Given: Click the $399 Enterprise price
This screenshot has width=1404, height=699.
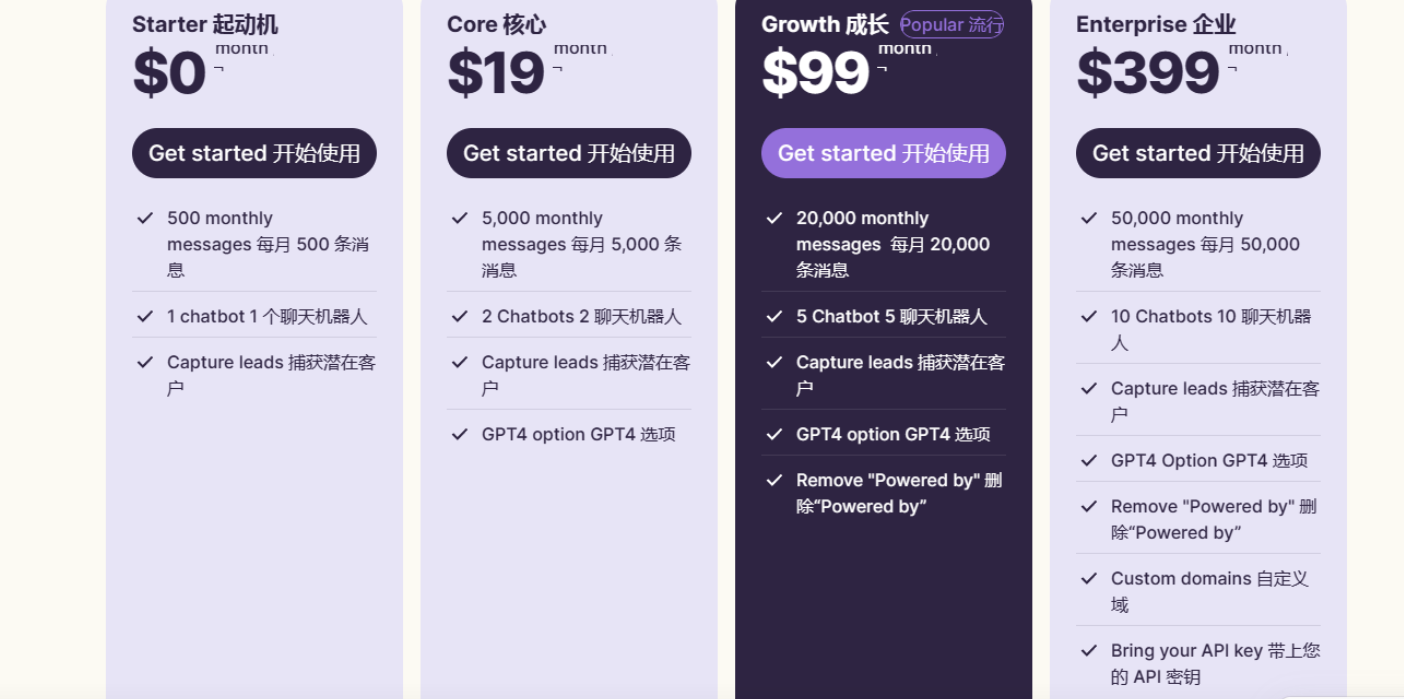Looking at the screenshot, I should [1147, 73].
